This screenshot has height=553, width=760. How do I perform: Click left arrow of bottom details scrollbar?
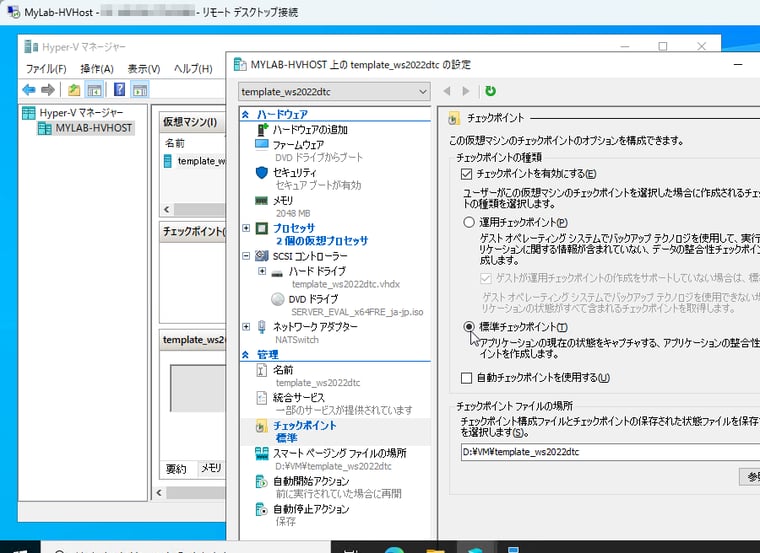click(x=159, y=493)
